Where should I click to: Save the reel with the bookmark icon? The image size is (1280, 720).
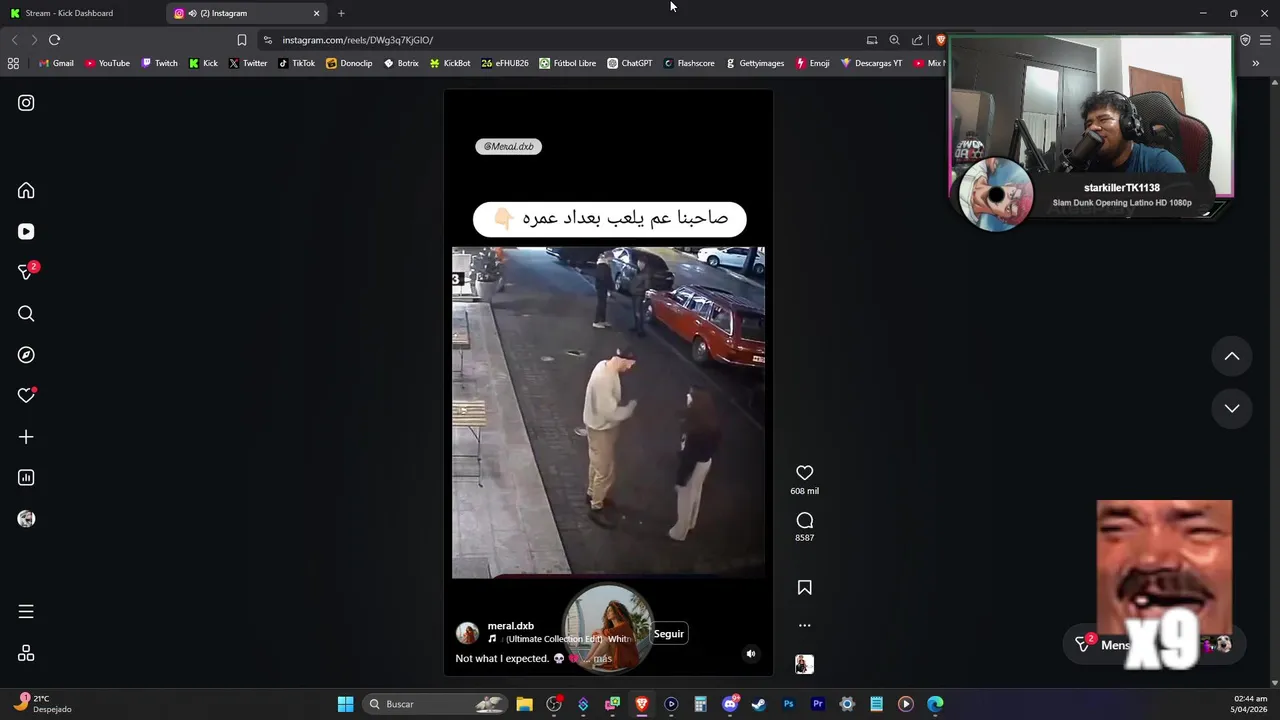point(804,588)
